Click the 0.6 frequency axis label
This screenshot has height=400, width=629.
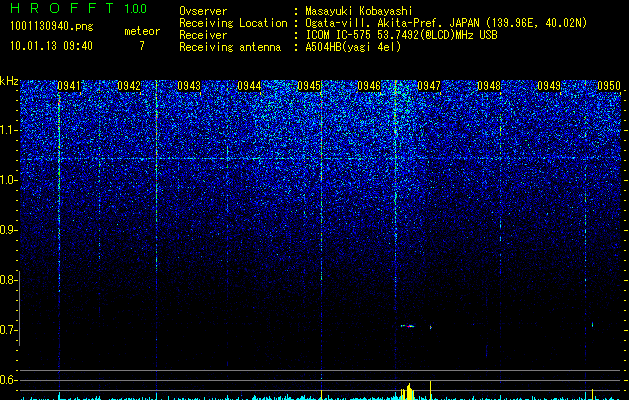coord(9,380)
